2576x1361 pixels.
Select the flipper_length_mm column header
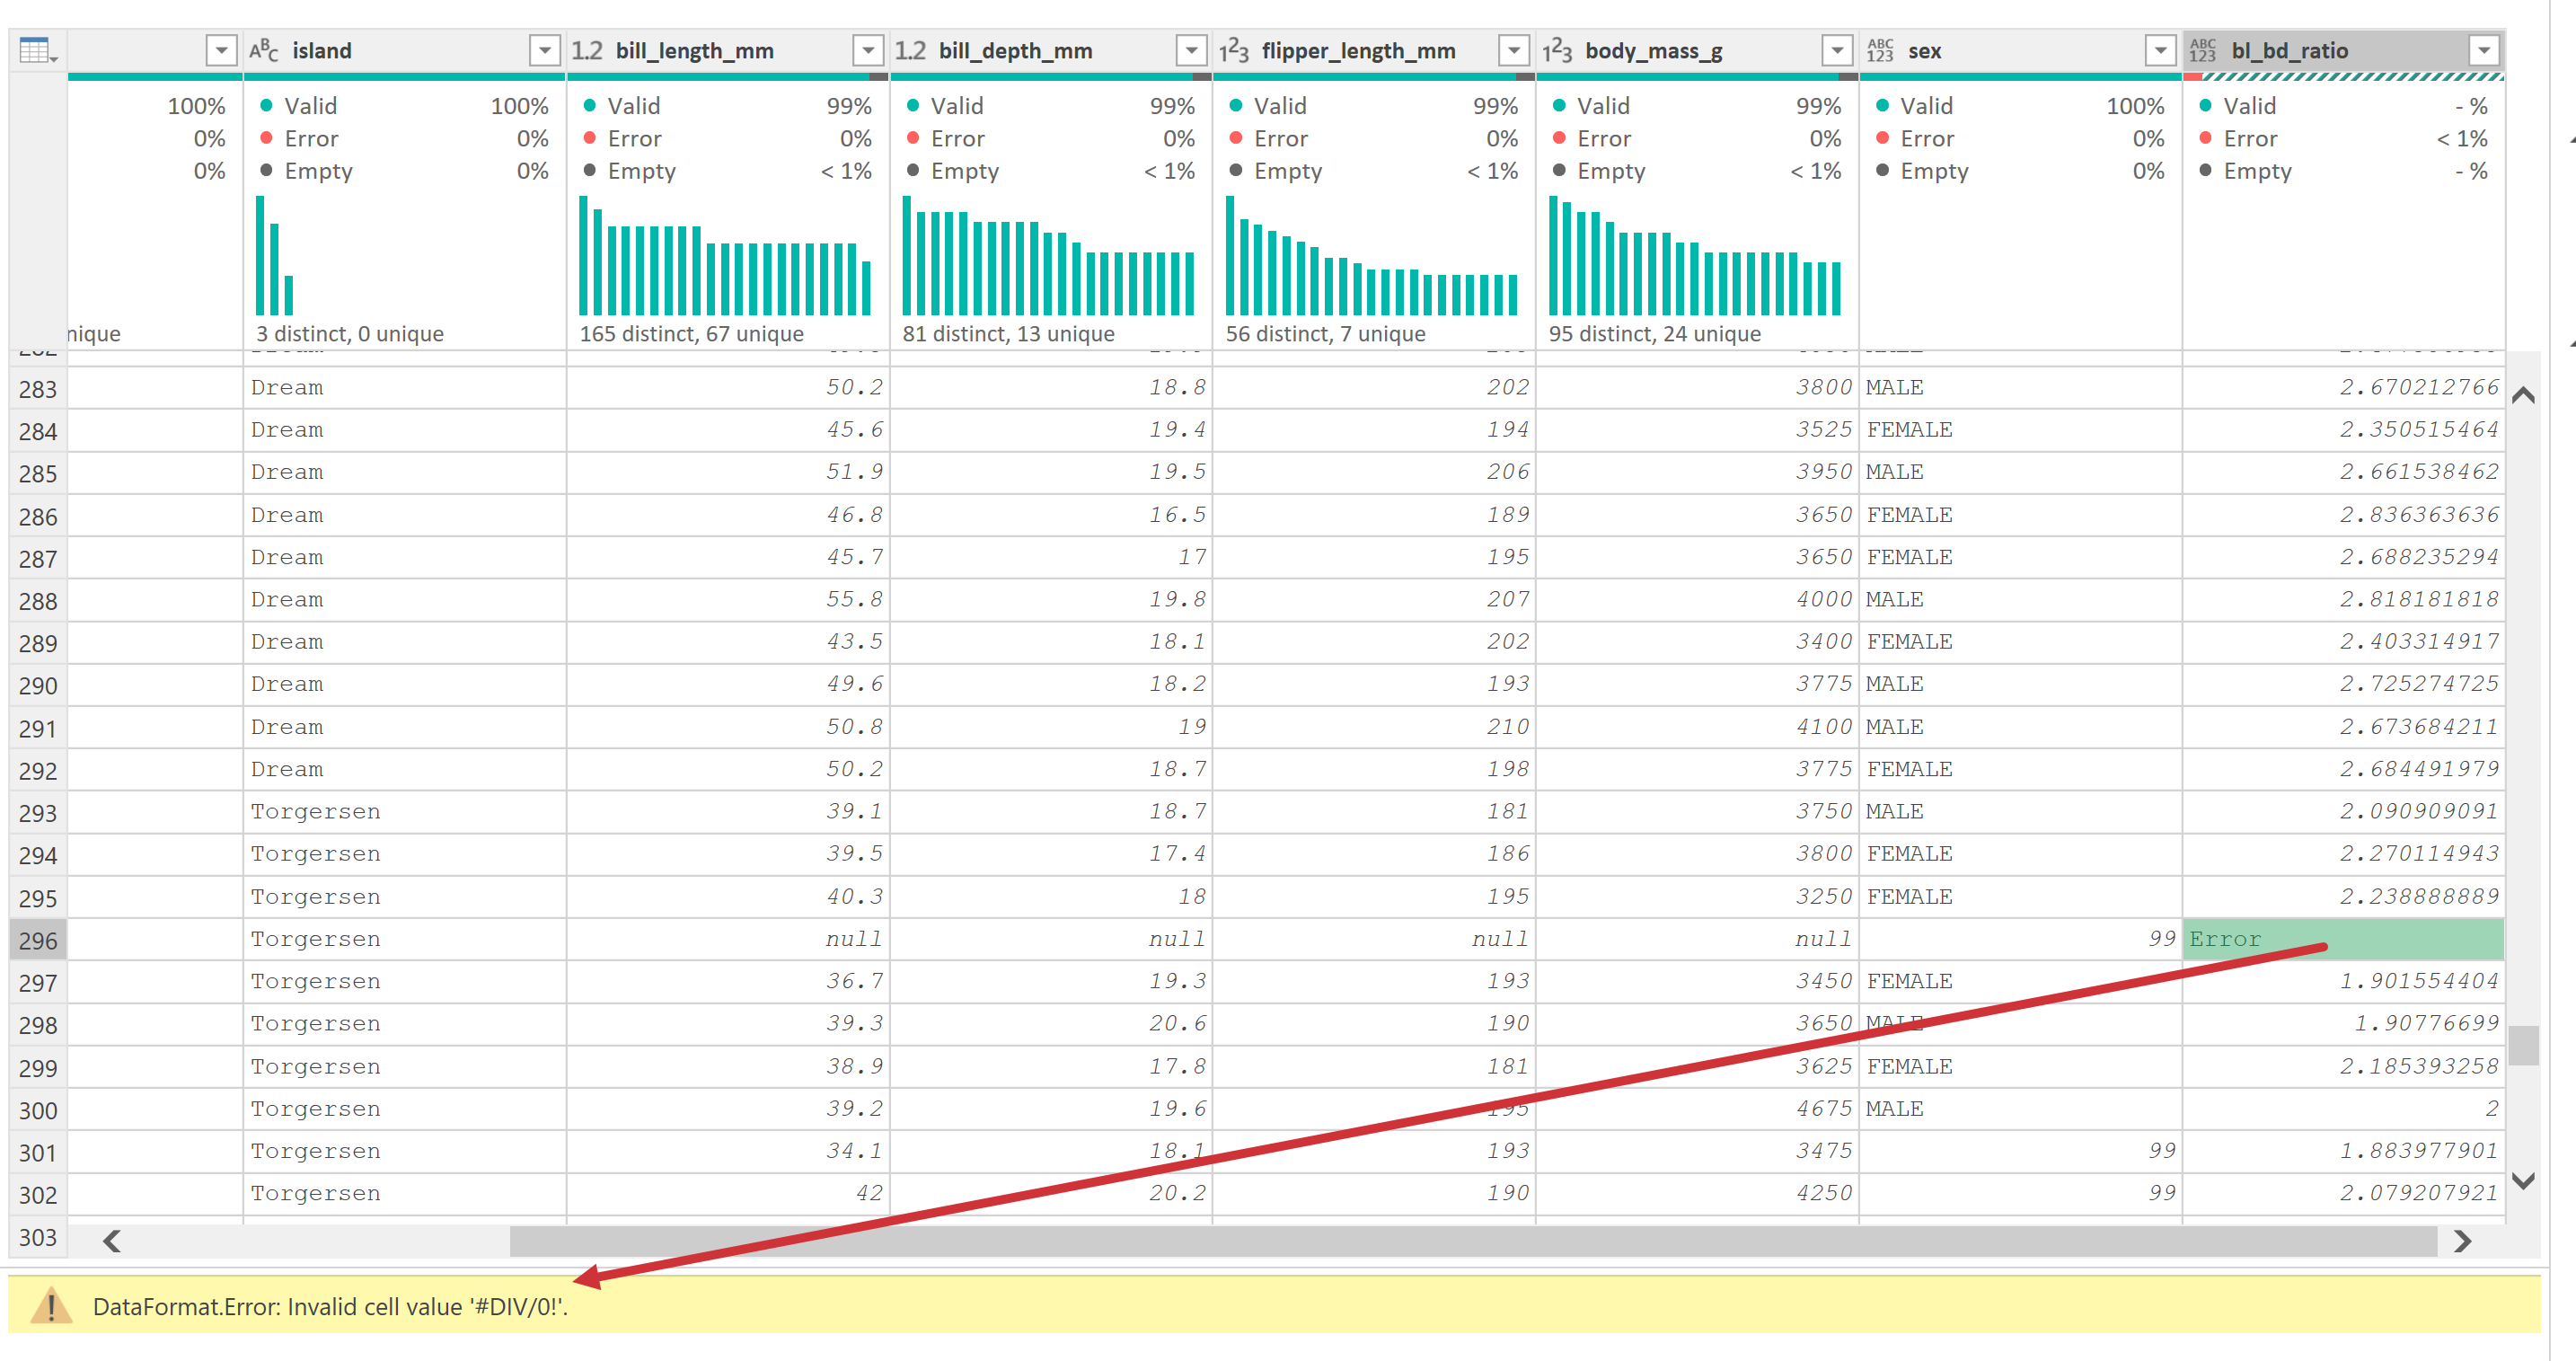pyautogui.click(x=1358, y=51)
